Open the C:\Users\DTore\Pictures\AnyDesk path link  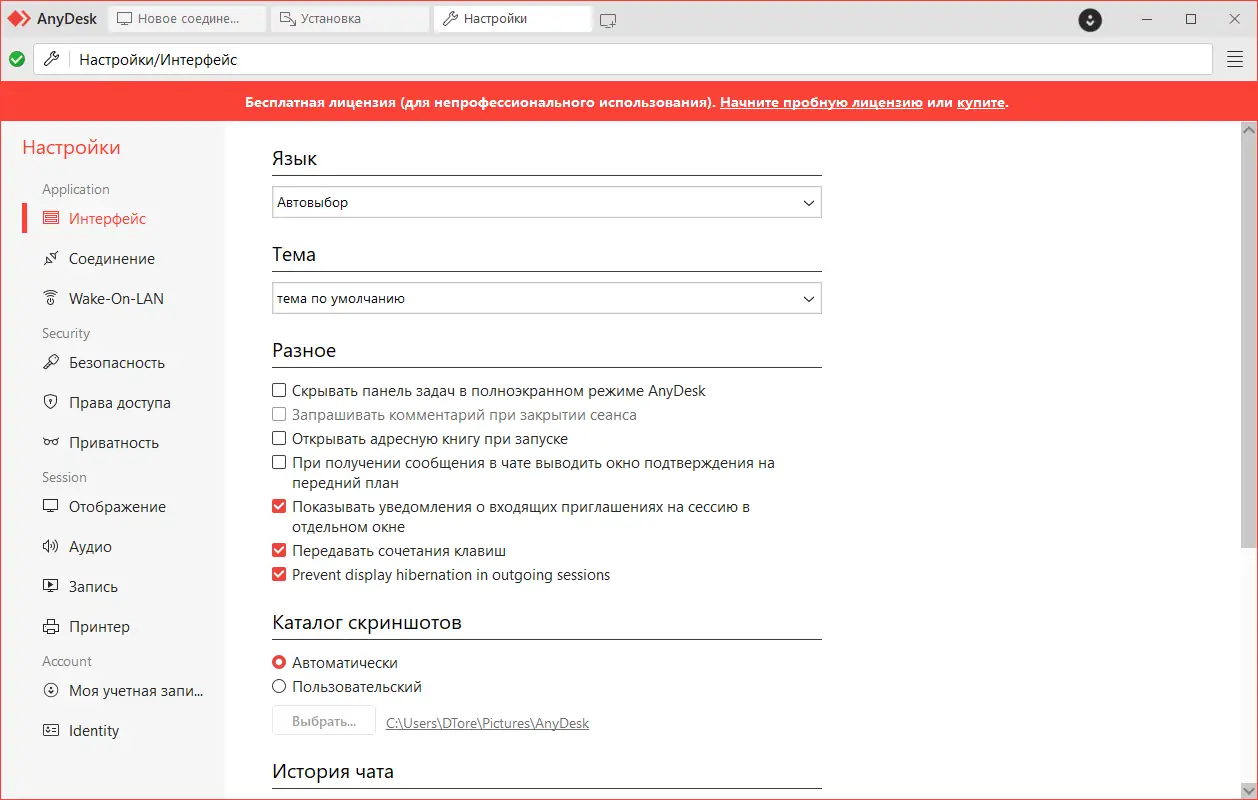tap(488, 722)
